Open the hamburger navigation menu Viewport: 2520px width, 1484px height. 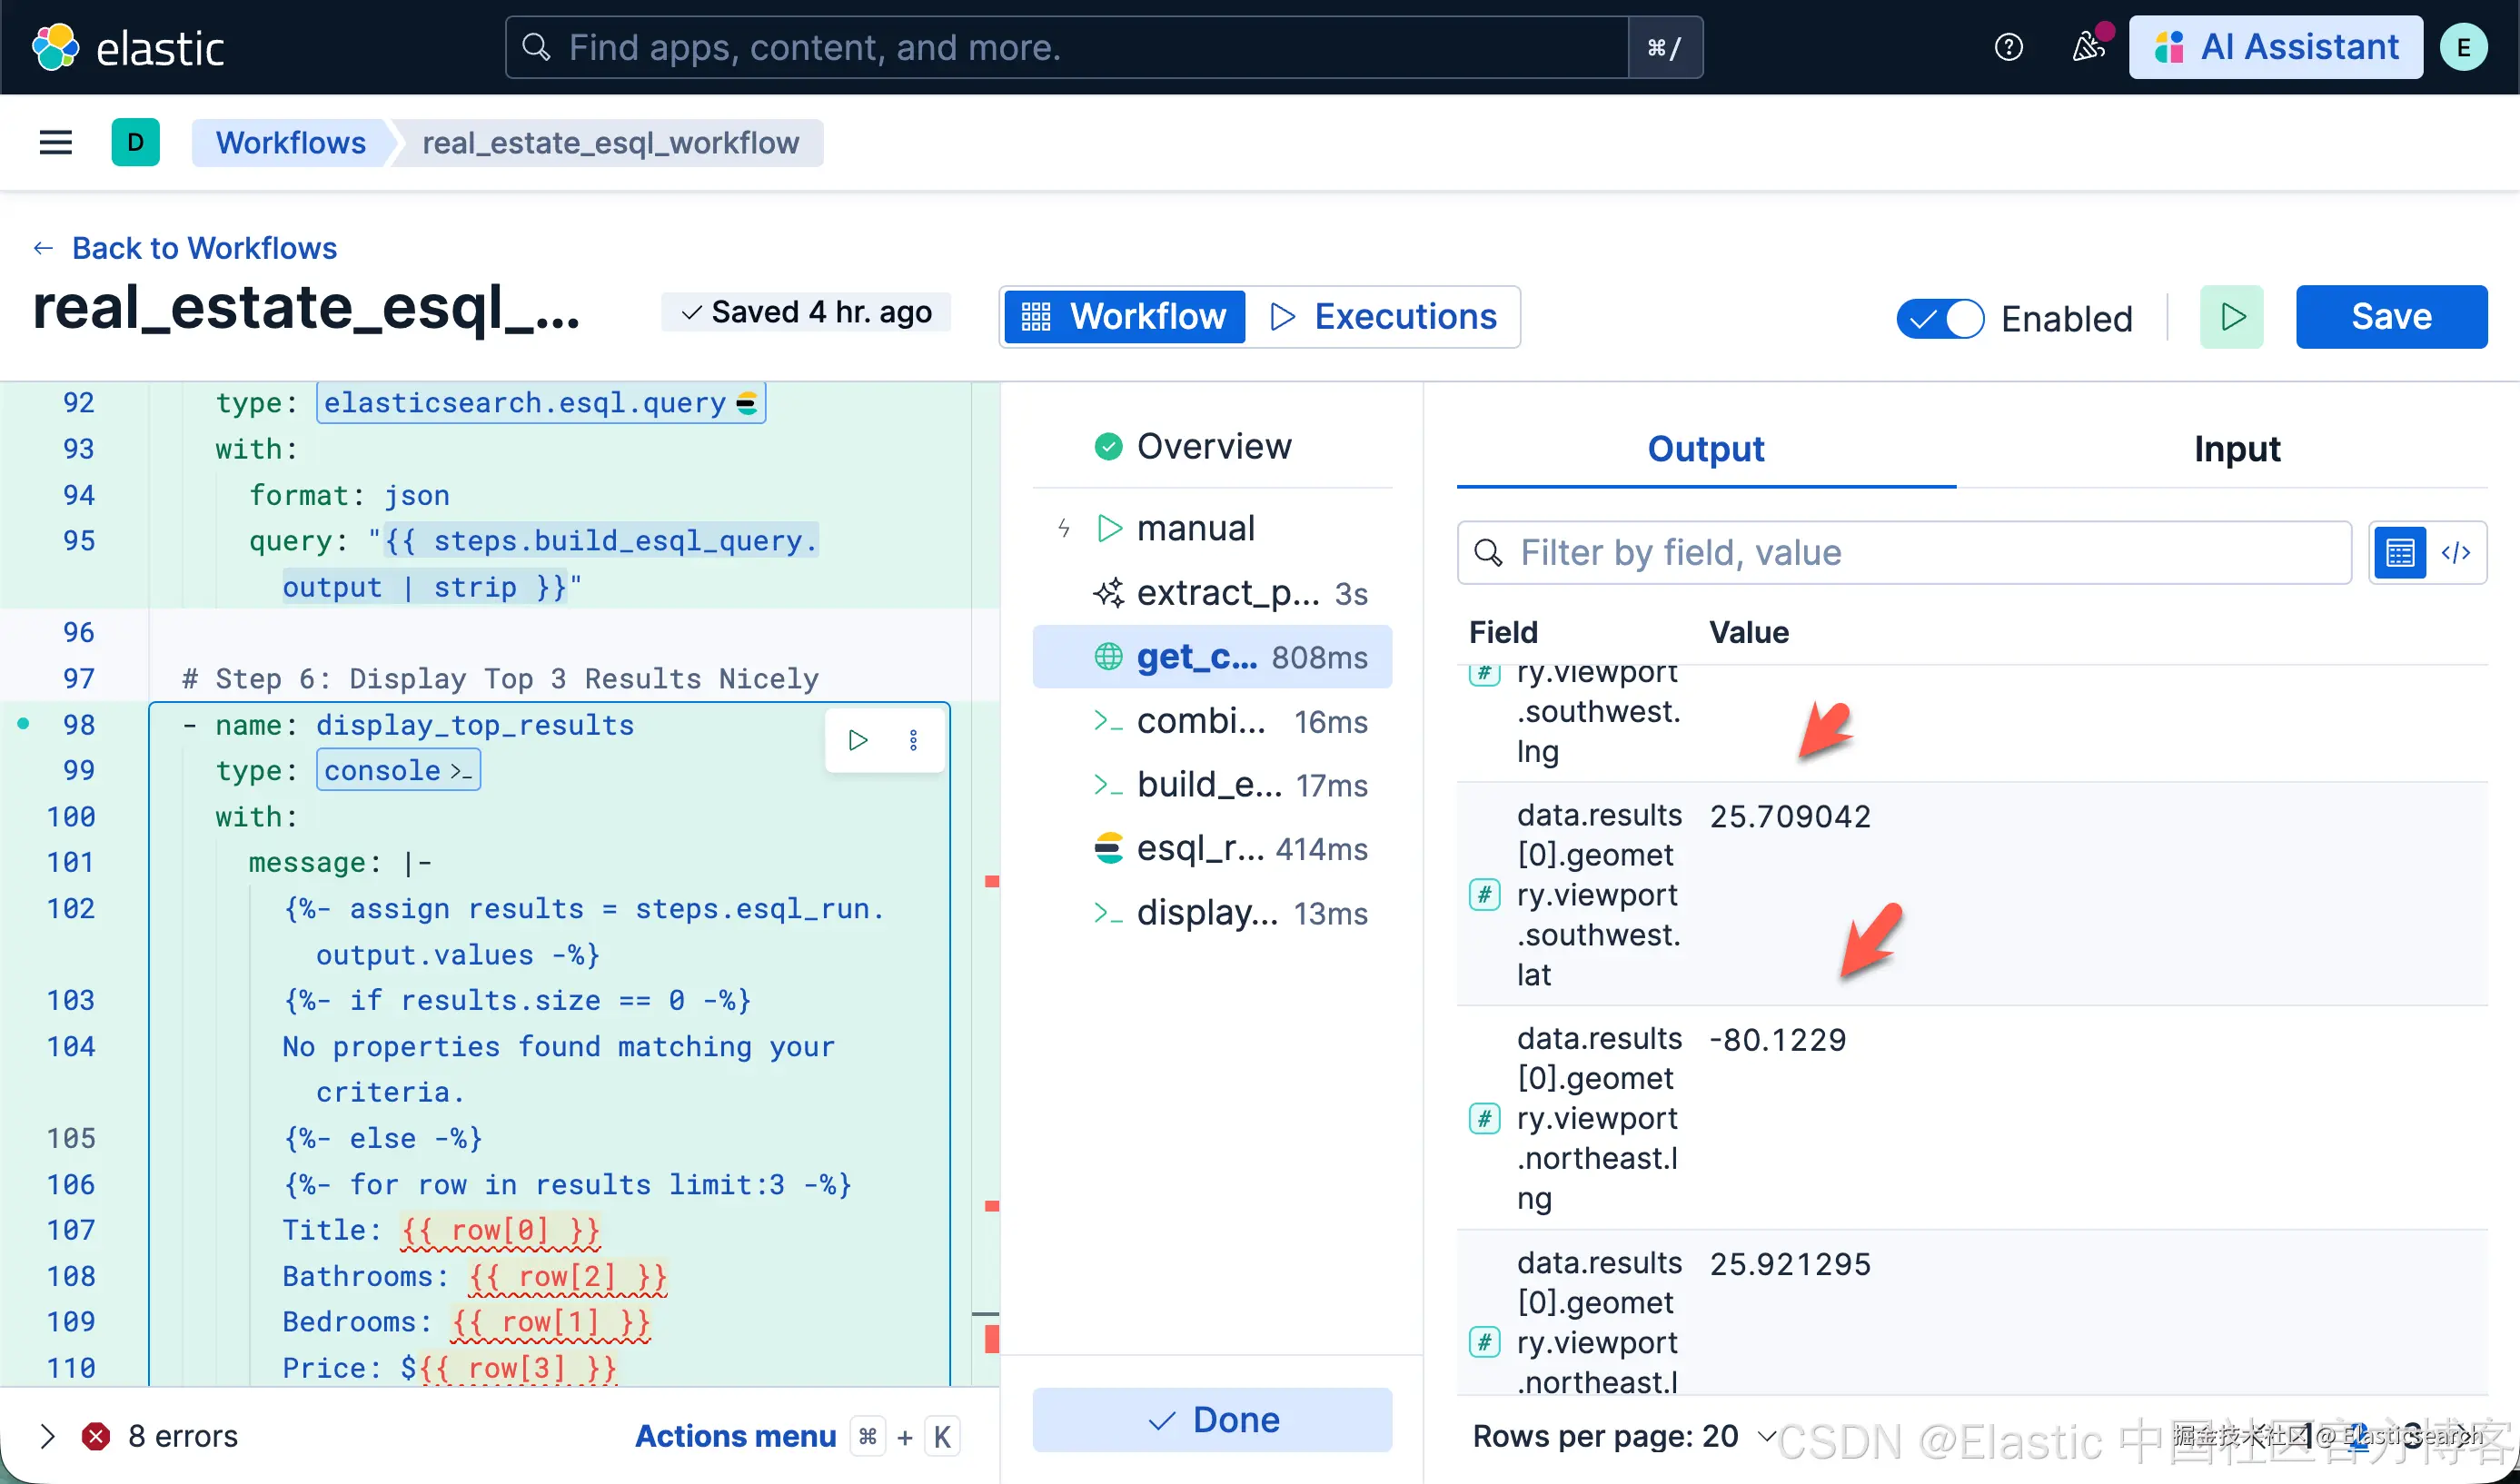click(x=55, y=143)
